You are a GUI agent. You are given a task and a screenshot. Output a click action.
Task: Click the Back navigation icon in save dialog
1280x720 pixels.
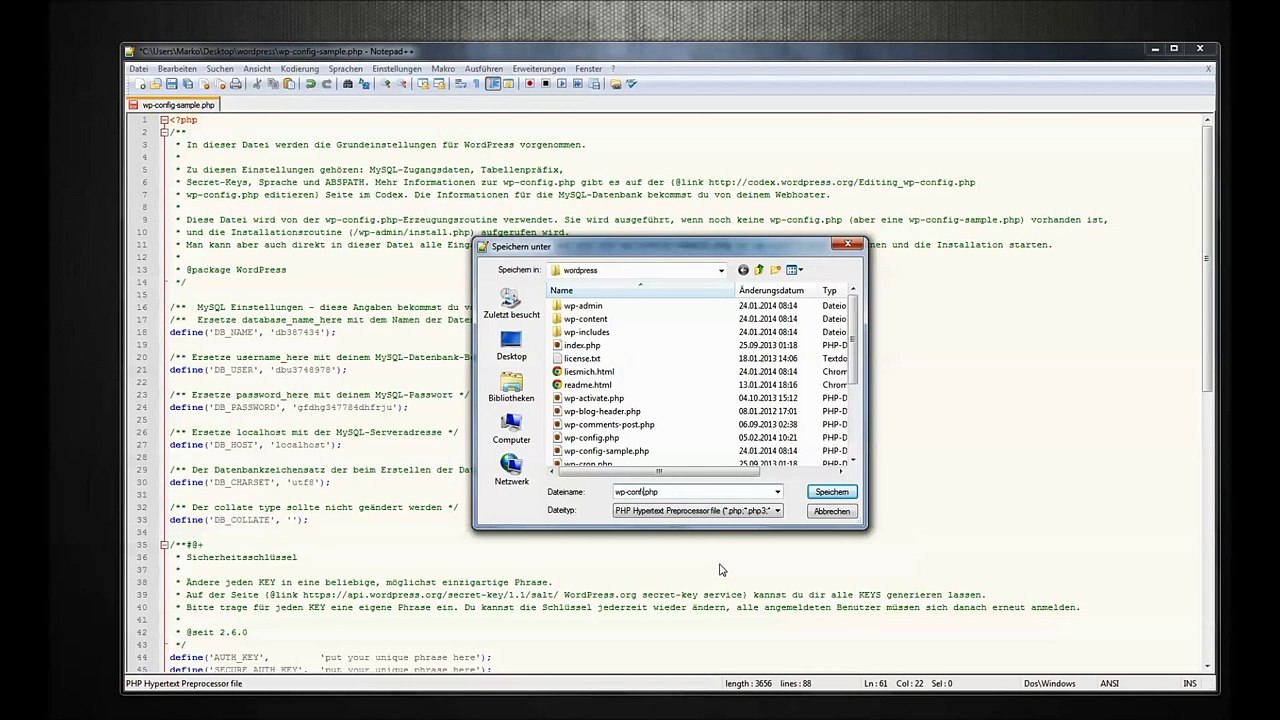point(743,270)
